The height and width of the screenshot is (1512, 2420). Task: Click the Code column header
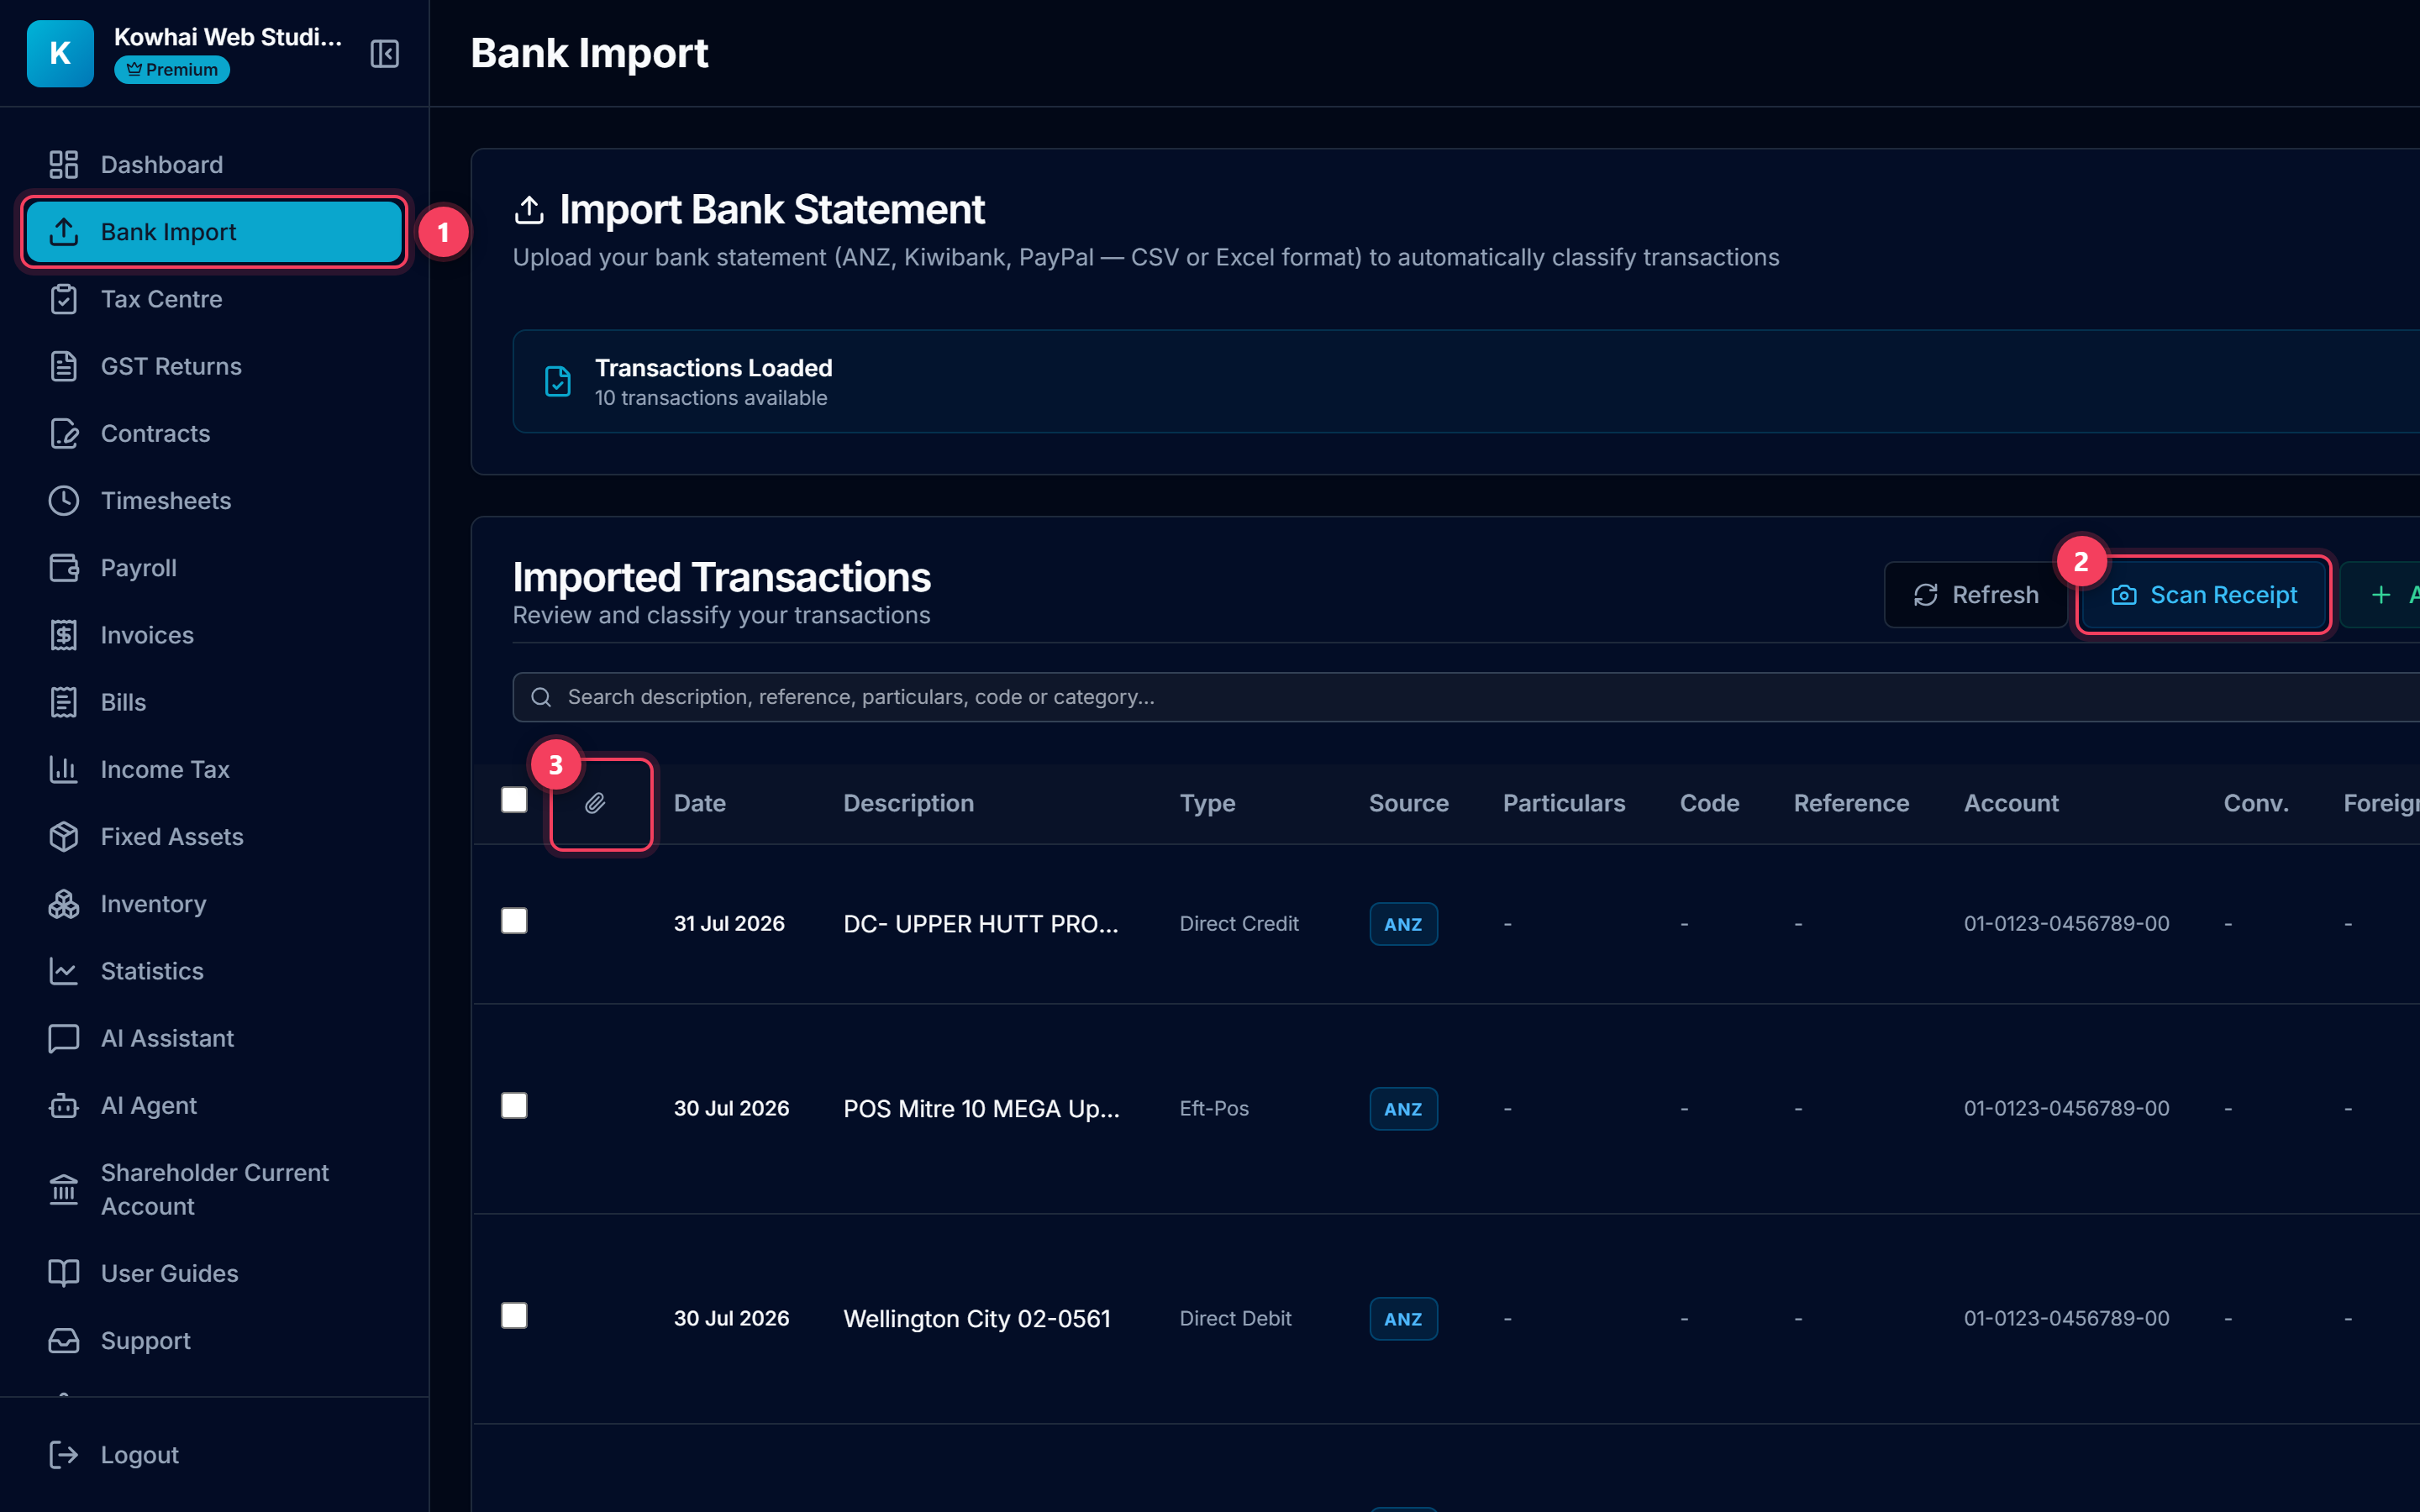(1709, 803)
